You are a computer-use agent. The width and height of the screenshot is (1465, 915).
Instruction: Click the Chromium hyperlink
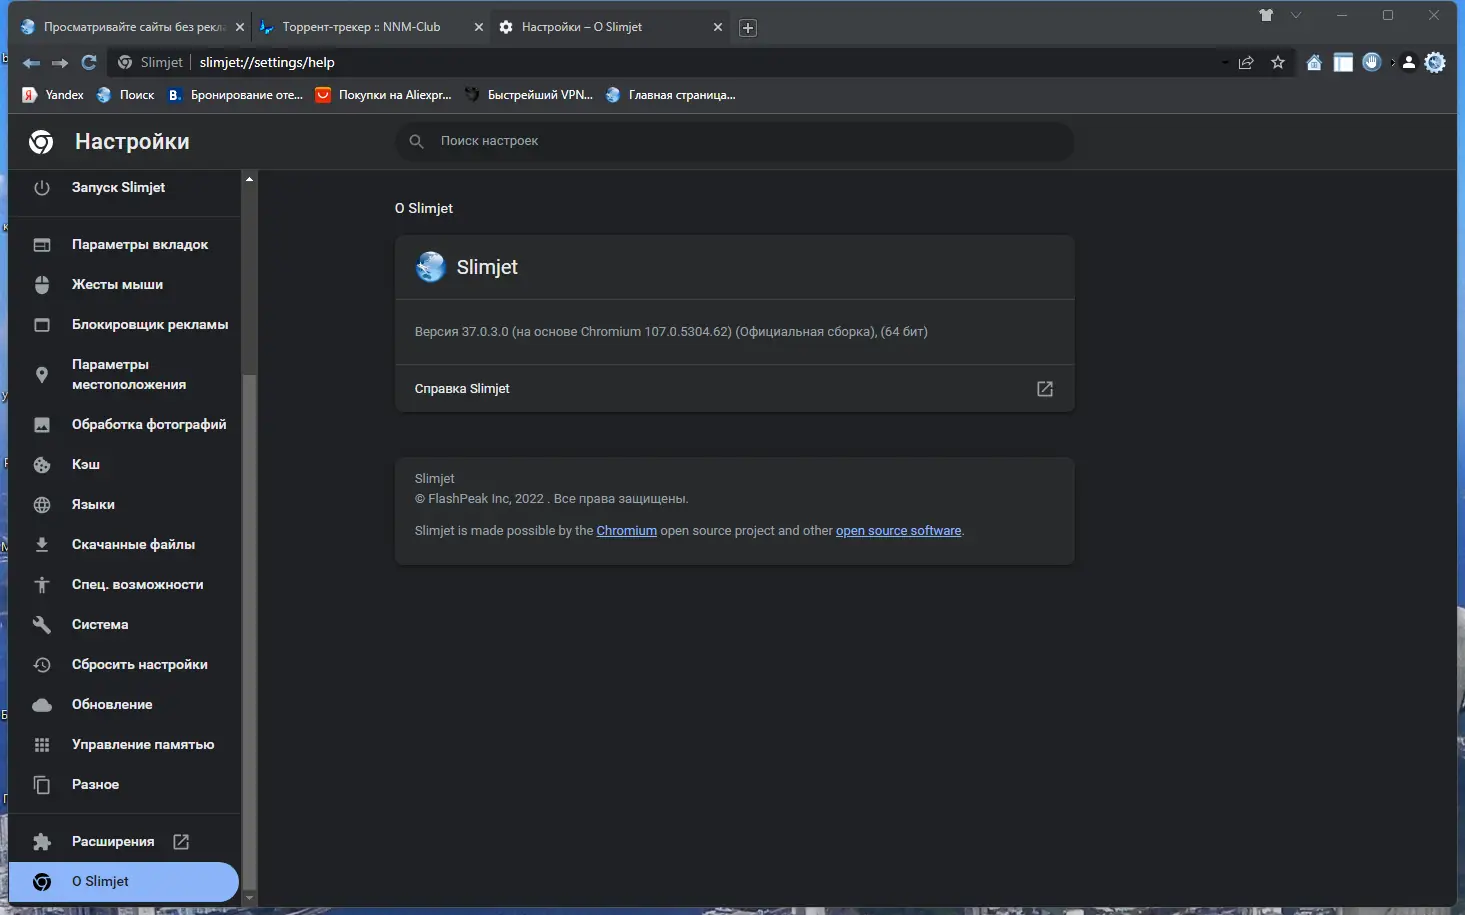(627, 531)
